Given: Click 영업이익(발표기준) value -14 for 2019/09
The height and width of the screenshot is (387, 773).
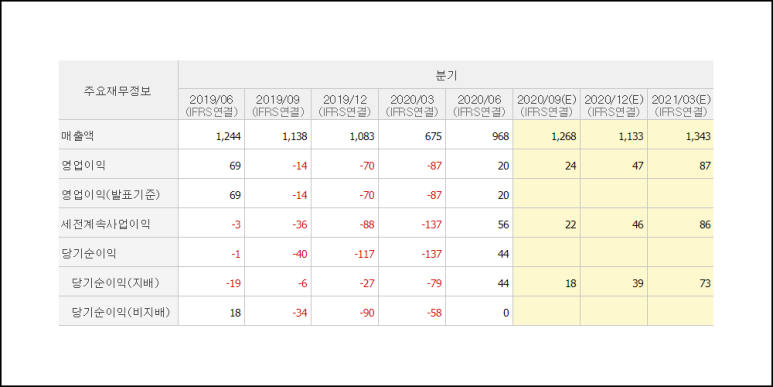Looking at the screenshot, I should [299, 195].
